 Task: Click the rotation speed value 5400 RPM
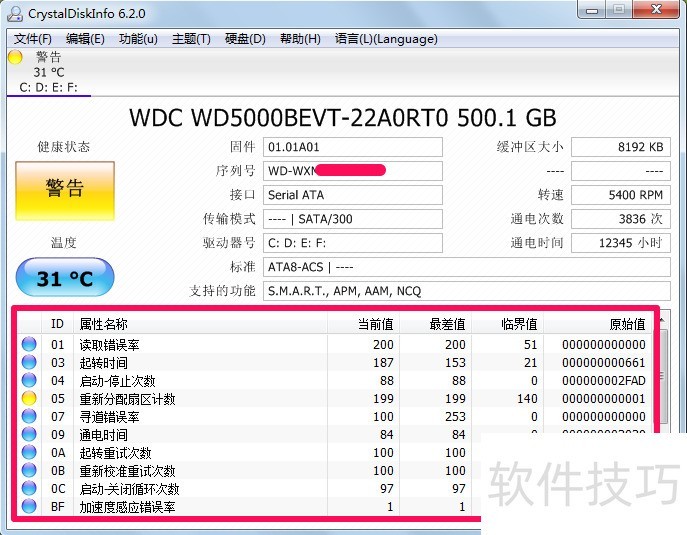point(621,195)
